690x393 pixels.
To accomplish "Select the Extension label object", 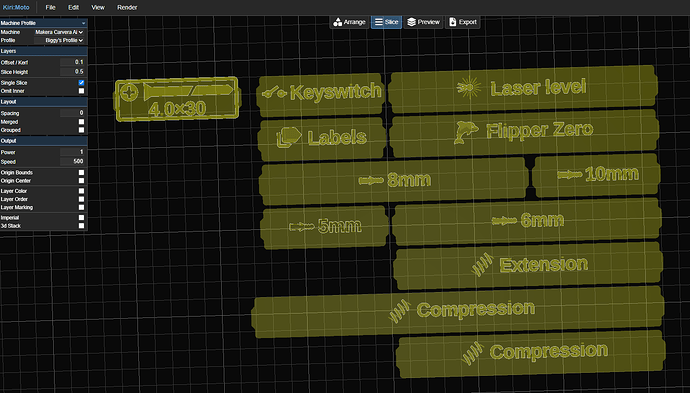I will (528, 266).
